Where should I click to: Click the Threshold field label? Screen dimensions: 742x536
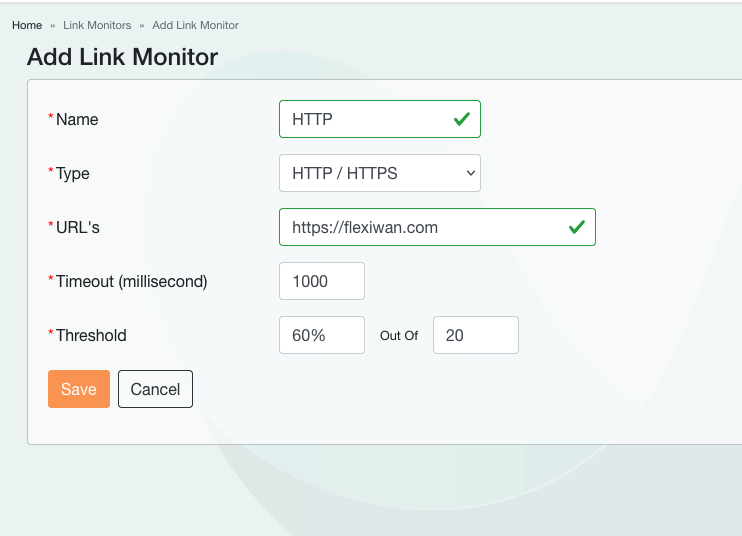click(91, 335)
